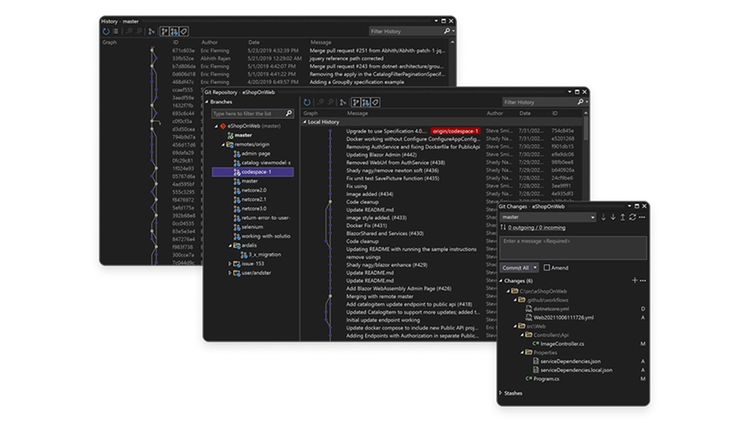Collapse the Local History group
The height and width of the screenshot is (423, 750).
305,122
